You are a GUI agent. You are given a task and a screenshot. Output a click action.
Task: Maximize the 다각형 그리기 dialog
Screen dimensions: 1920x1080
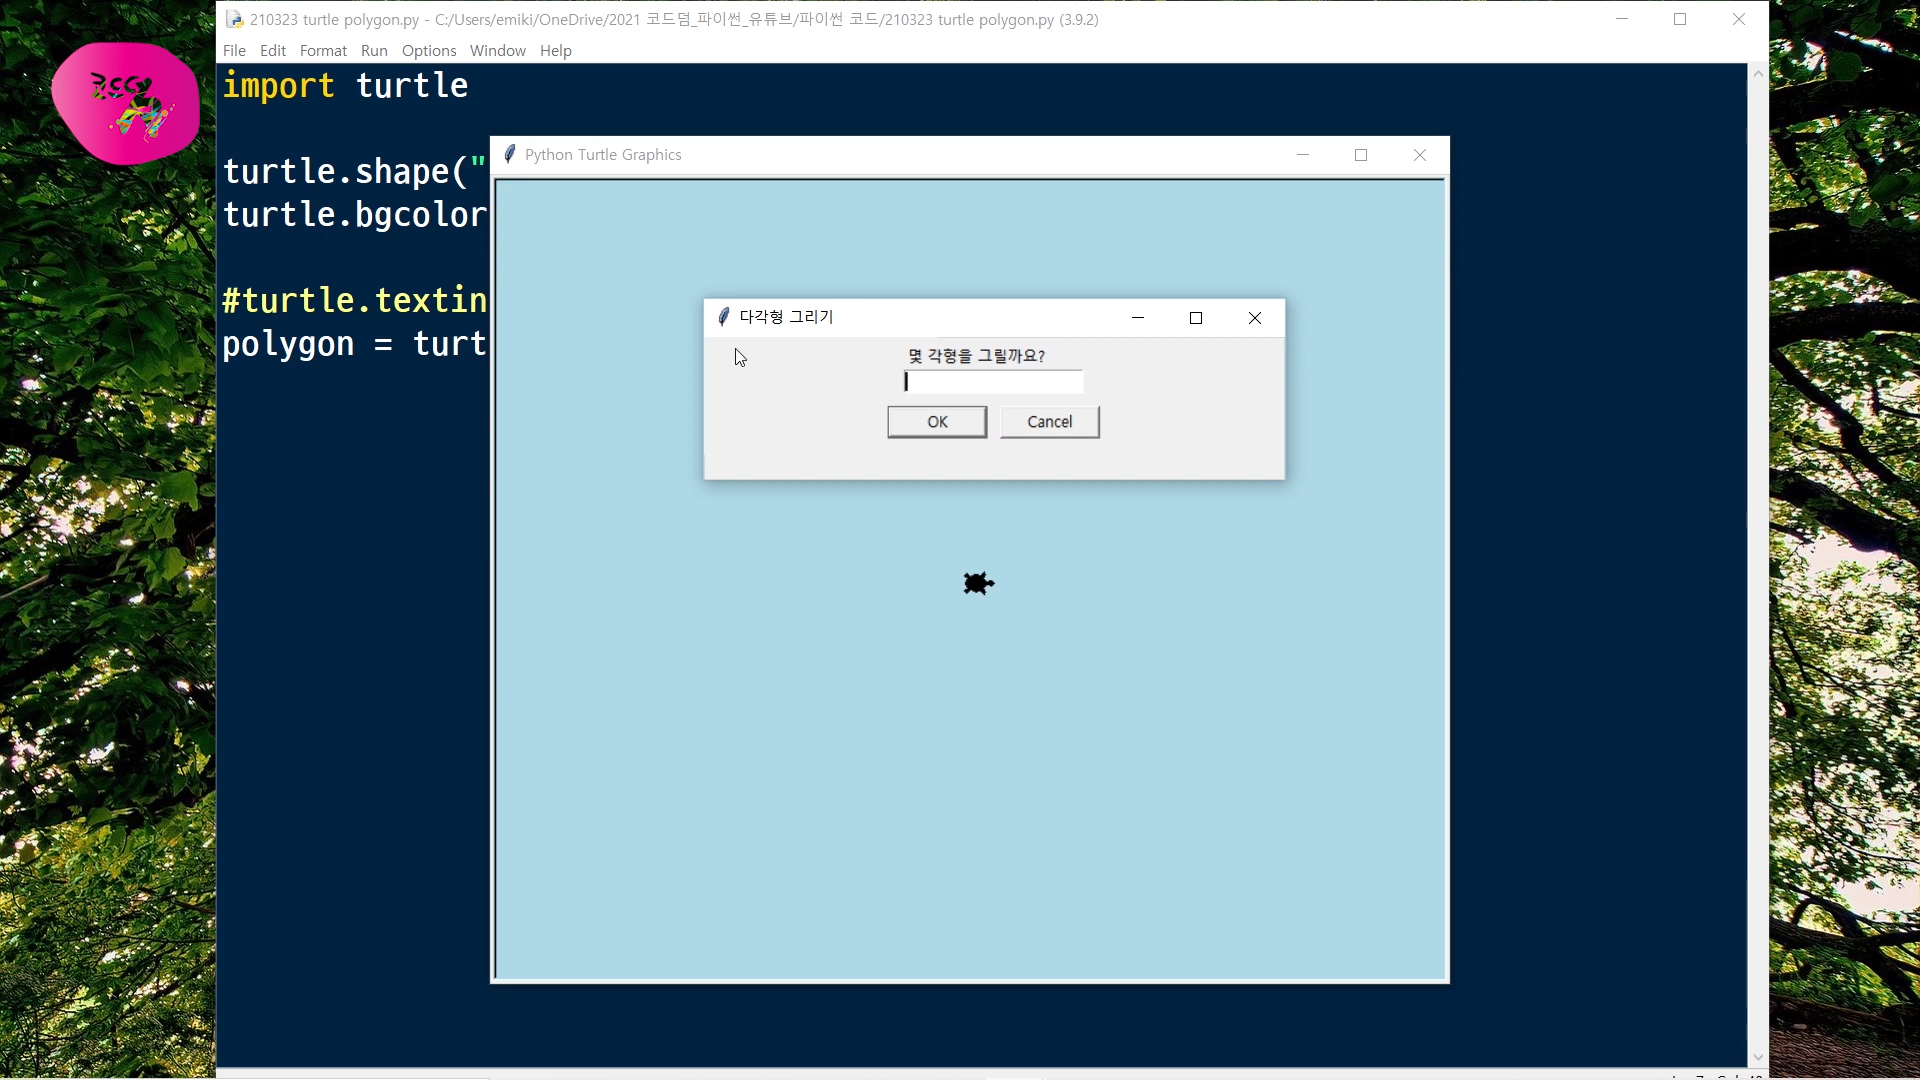[x=1195, y=318]
